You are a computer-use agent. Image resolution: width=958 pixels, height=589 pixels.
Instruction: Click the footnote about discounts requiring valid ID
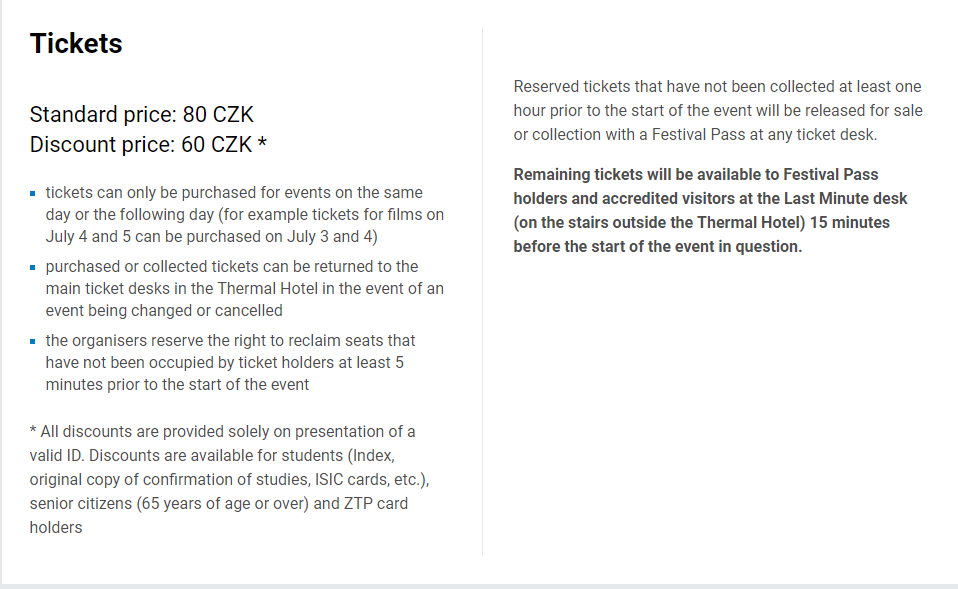(222, 479)
